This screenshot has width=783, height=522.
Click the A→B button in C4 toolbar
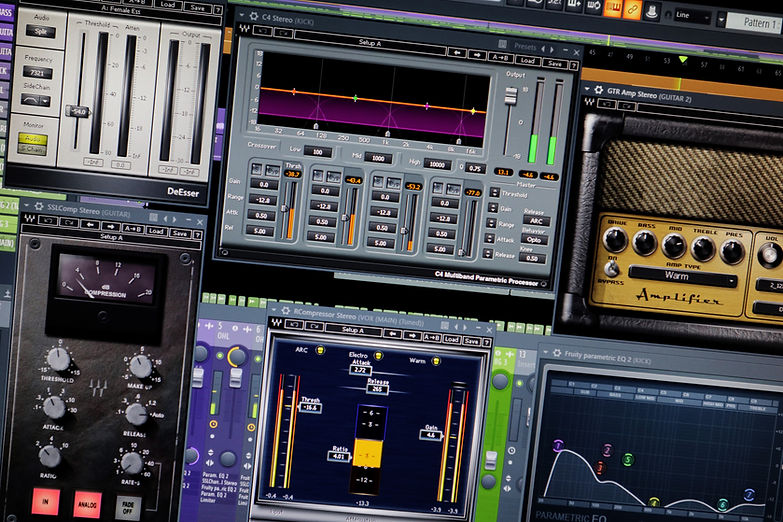click(x=500, y=57)
